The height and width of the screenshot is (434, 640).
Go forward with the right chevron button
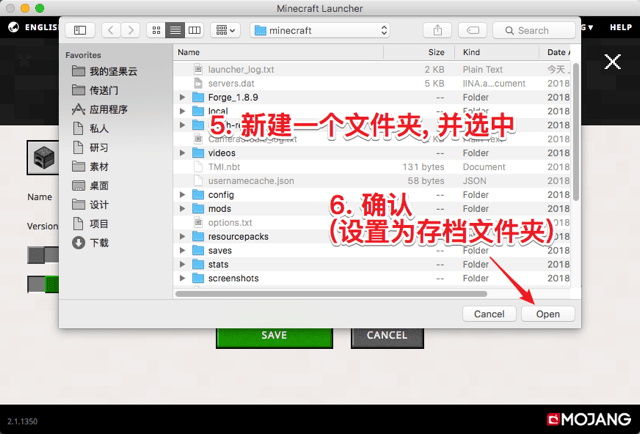(130, 30)
